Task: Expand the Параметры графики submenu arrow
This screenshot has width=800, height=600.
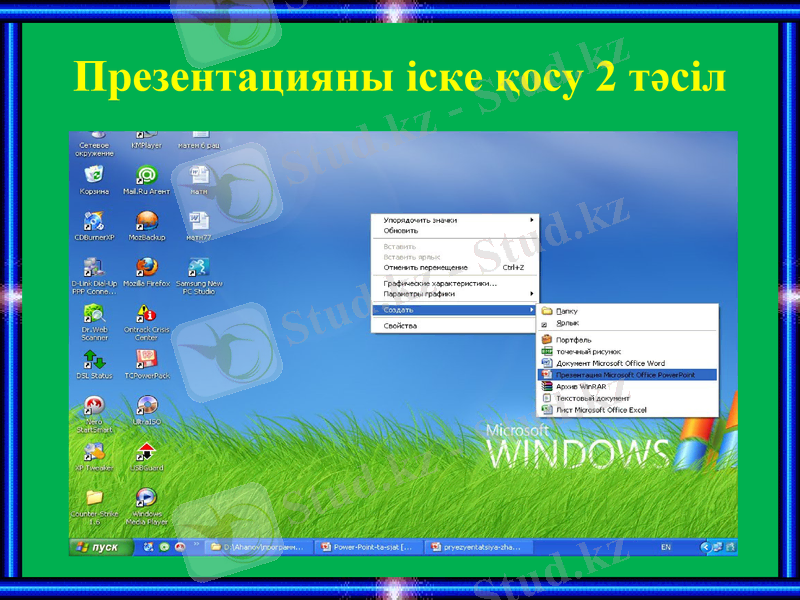Action: pyautogui.click(x=531, y=294)
